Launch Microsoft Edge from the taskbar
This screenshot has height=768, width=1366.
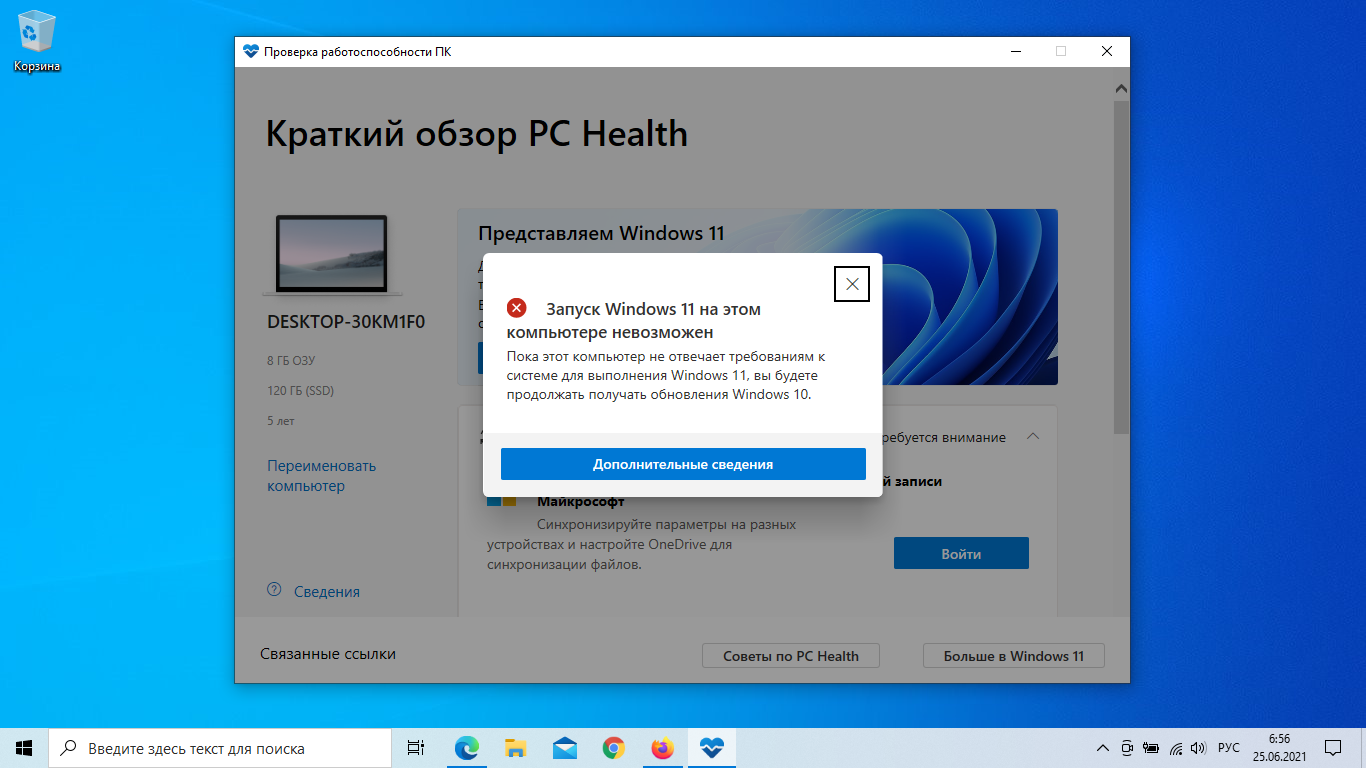466,748
